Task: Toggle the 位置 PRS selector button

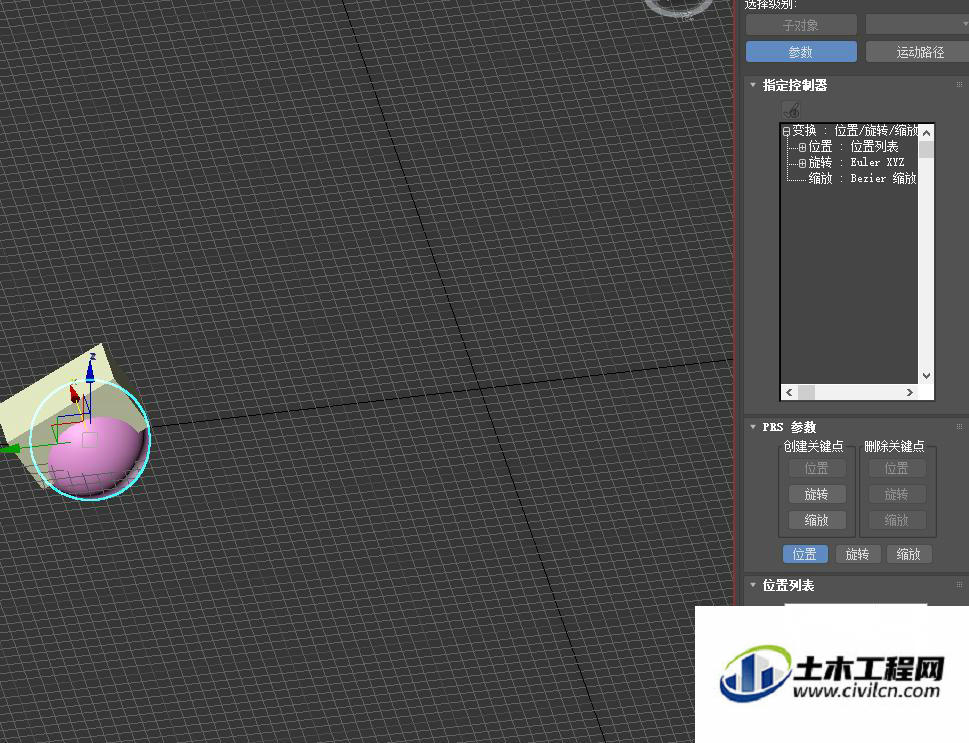Action: point(805,554)
